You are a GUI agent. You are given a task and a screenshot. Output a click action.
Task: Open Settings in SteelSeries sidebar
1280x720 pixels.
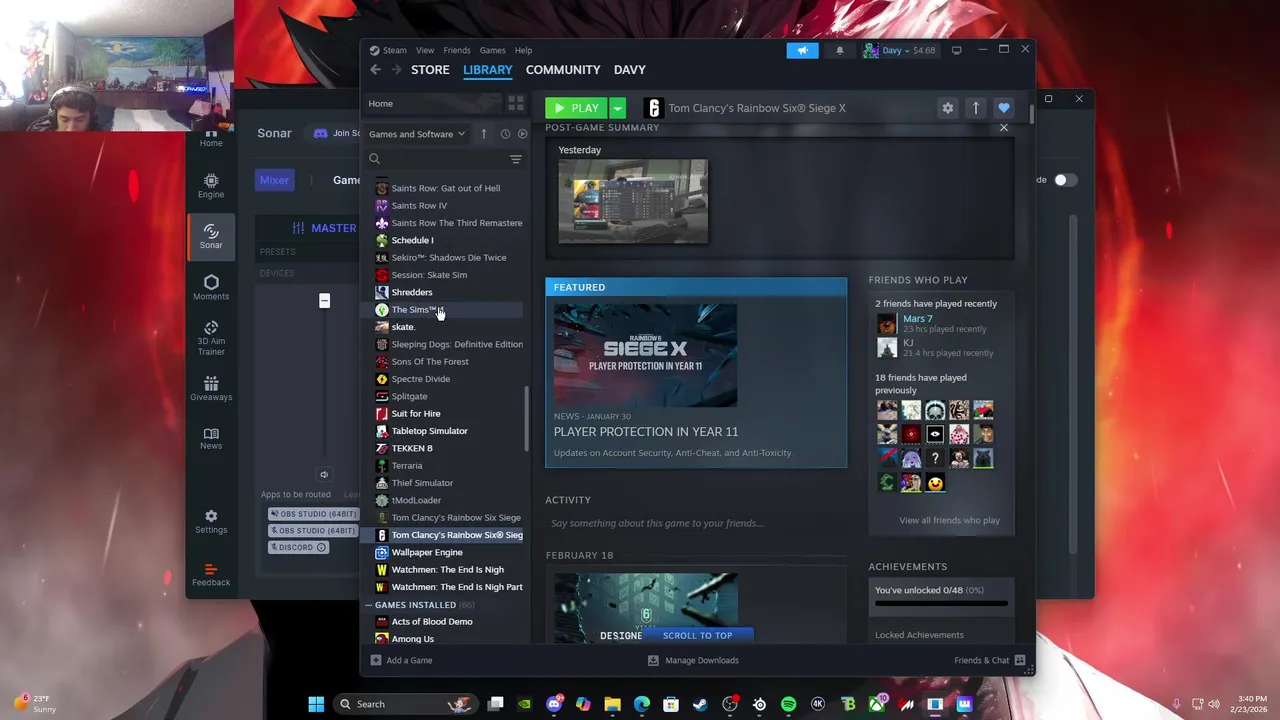point(211,521)
